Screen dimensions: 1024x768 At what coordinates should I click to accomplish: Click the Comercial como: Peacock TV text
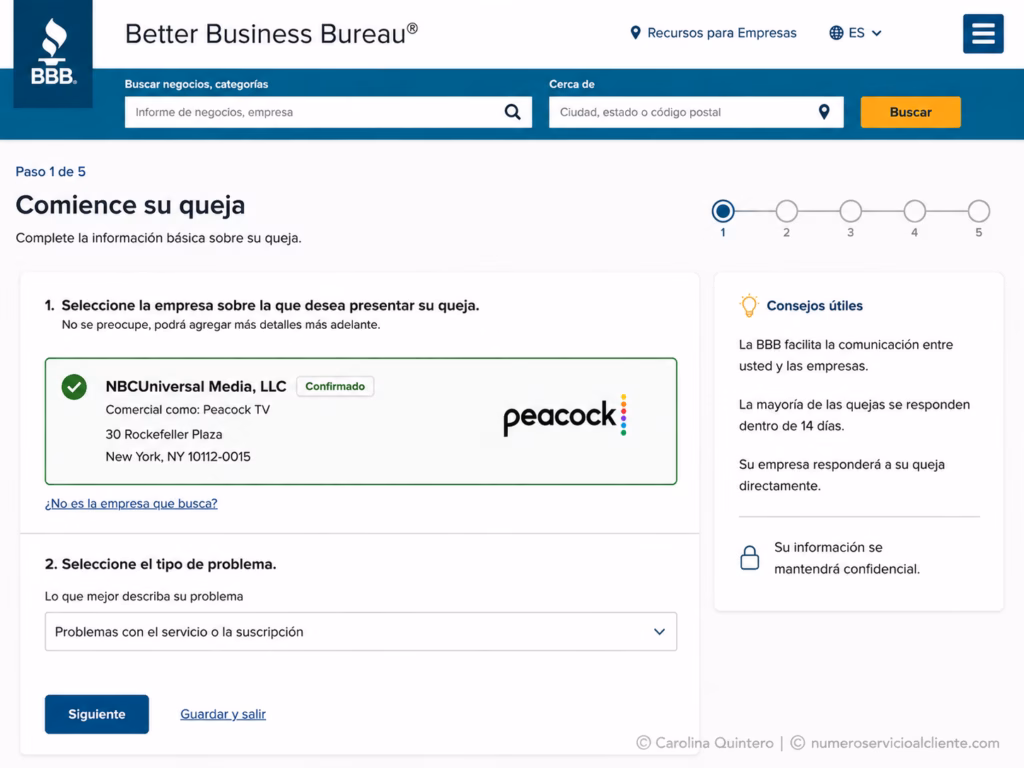click(187, 410)
